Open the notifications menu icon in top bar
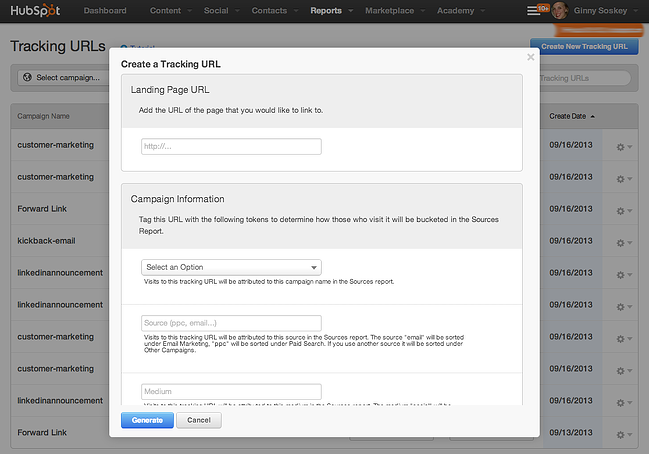Image resolution: width=649 pixels, height=454 pixels. tap(535, 11)
